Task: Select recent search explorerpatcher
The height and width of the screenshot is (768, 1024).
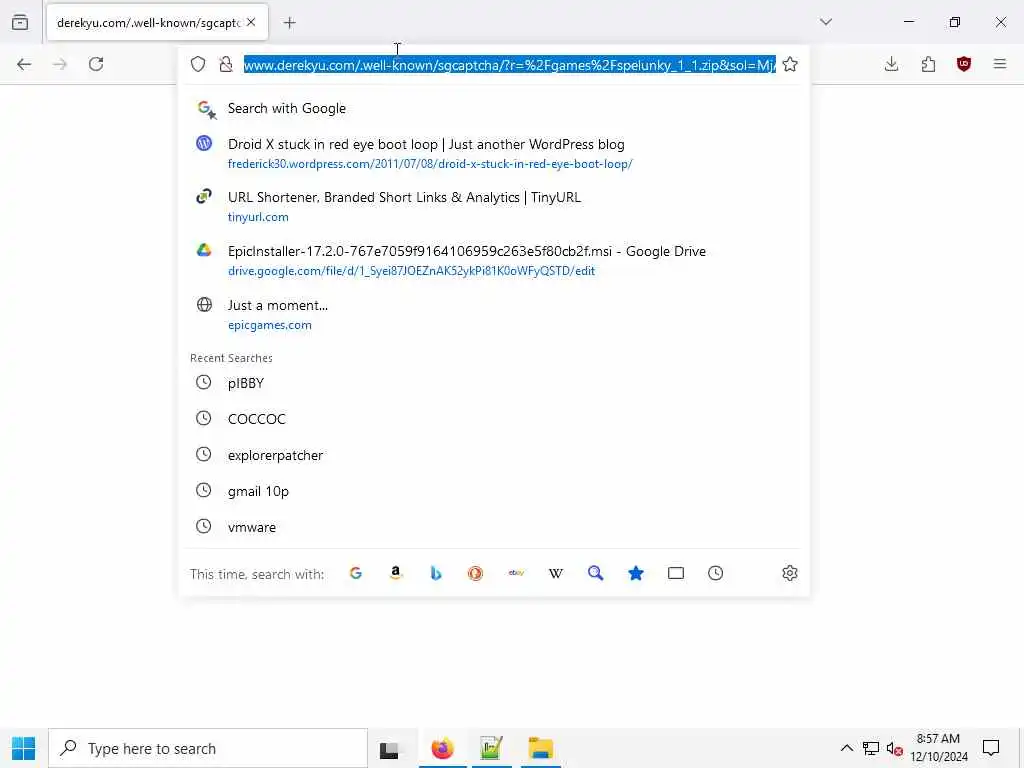Action: pos(494,455)
